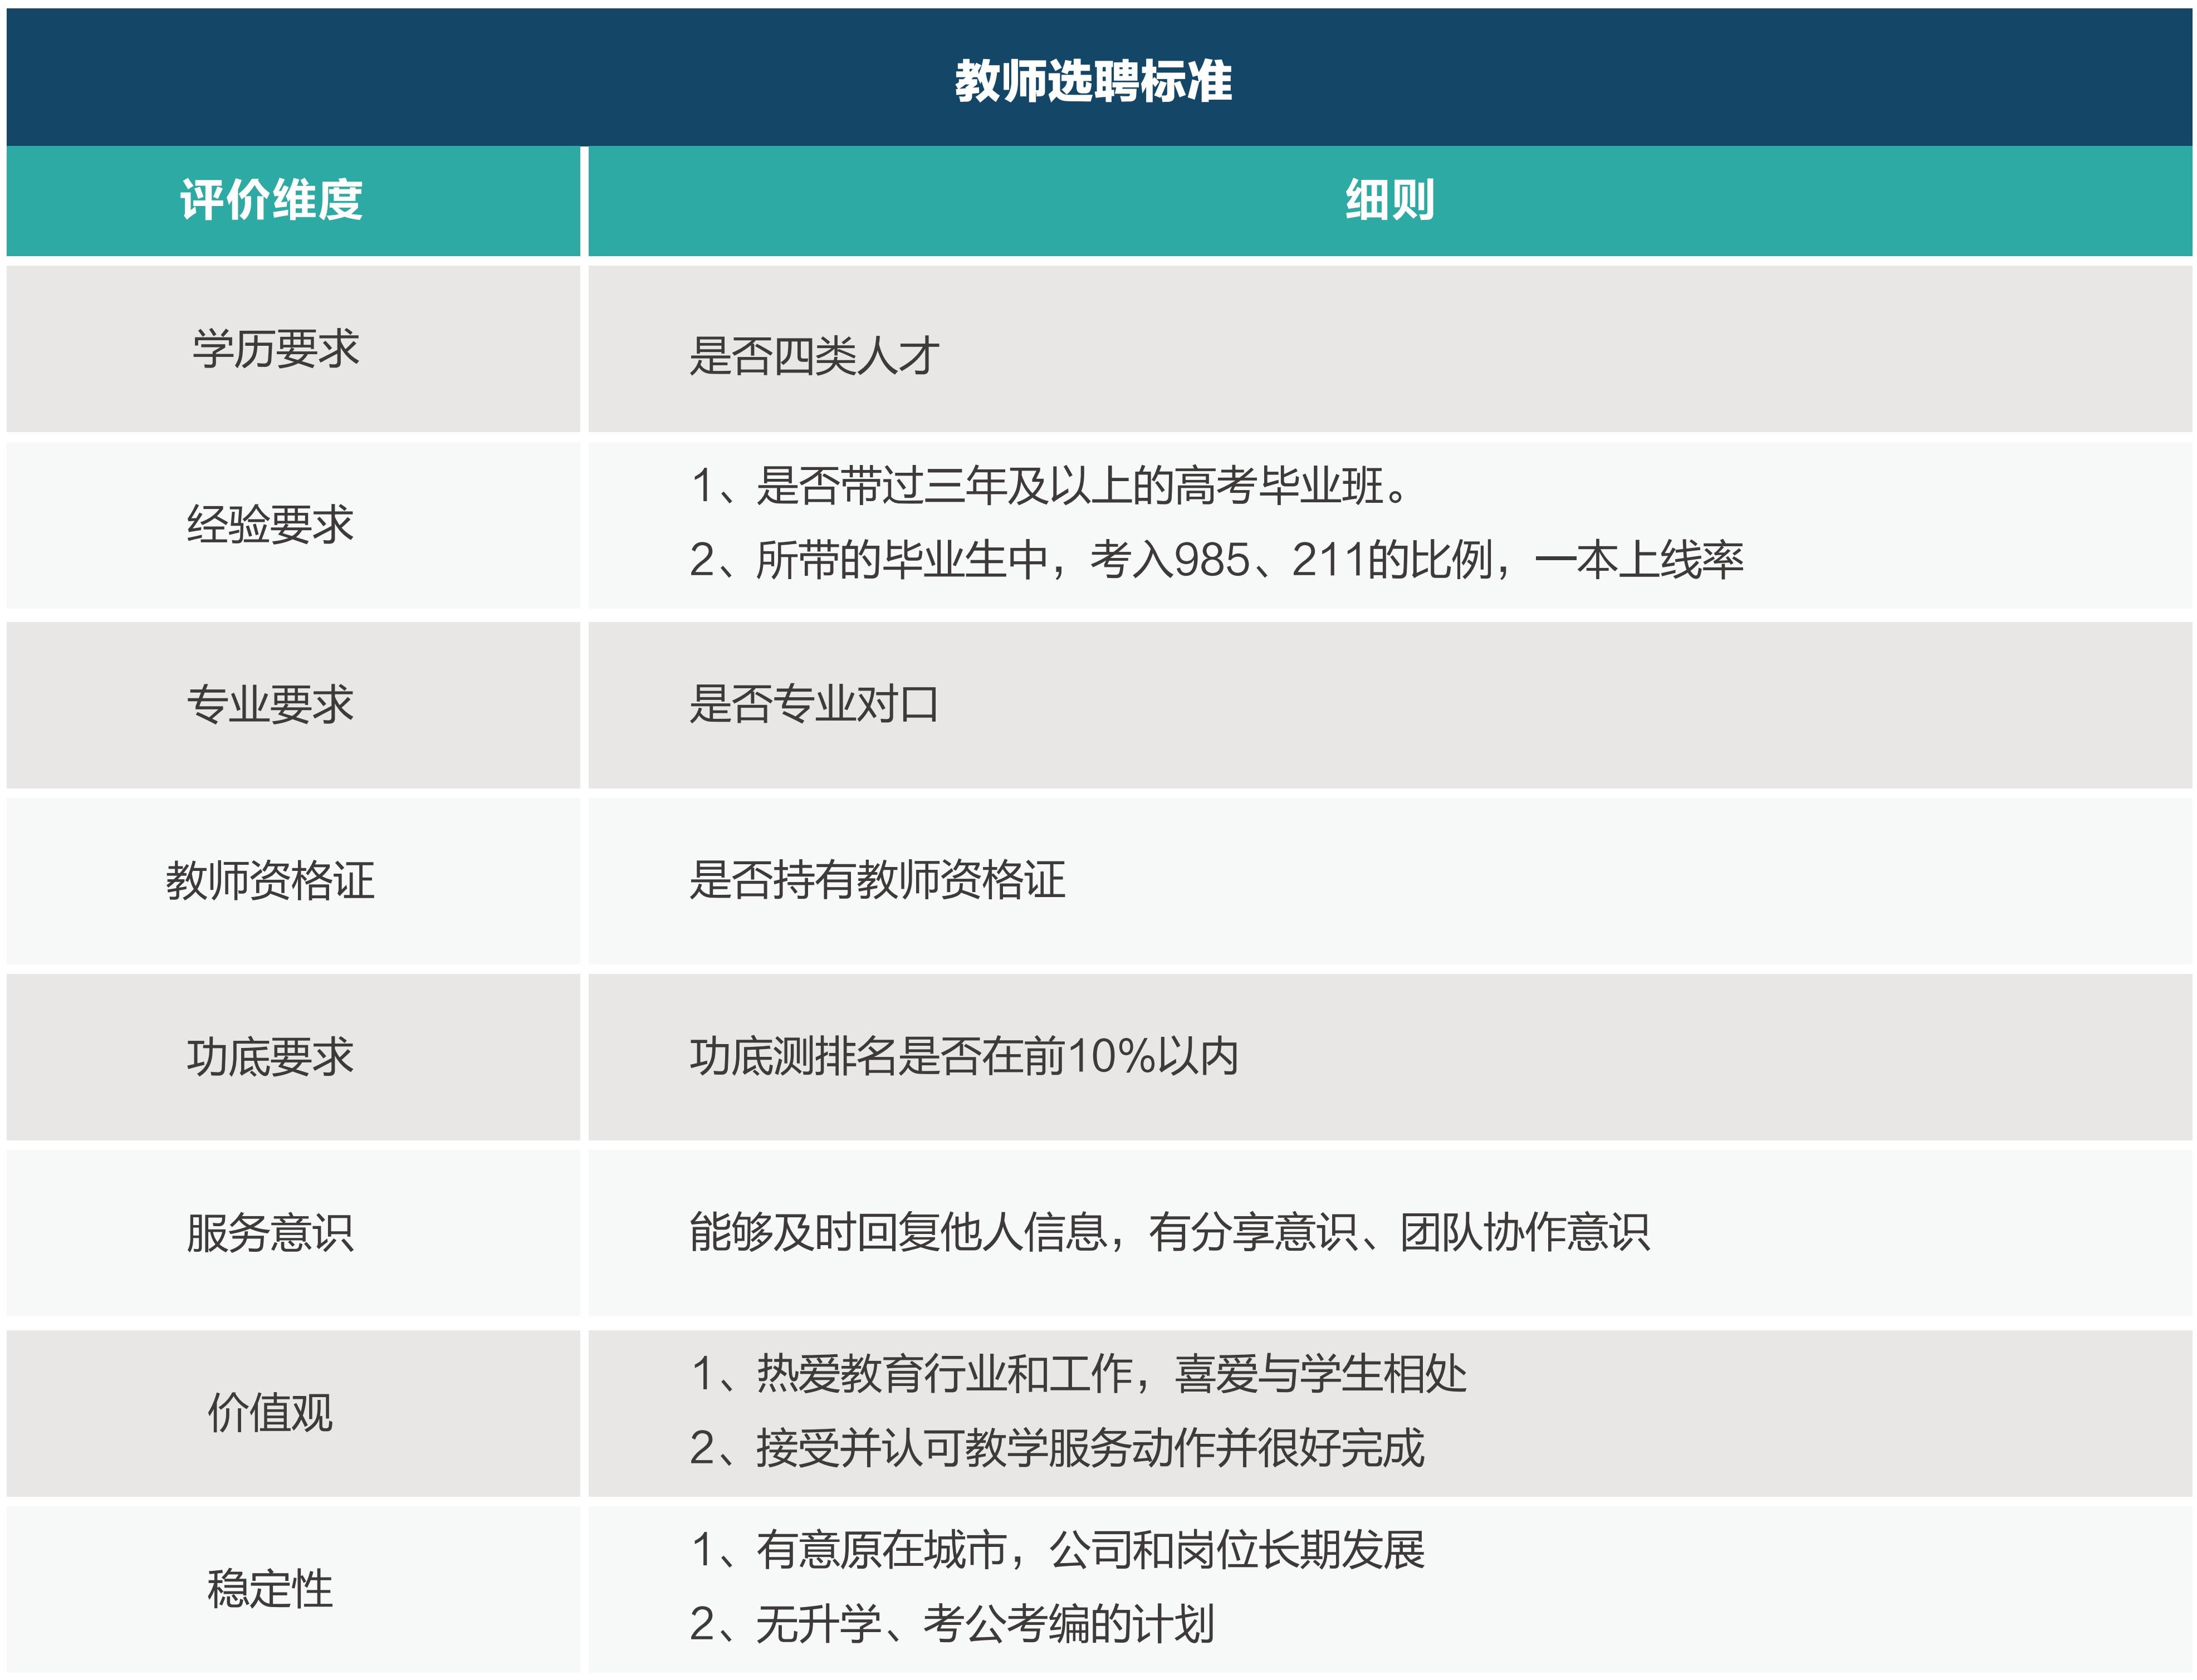Click the 是否持有教师资格证 detail text
This screenshot has height=1680, width=2197.
877,881
